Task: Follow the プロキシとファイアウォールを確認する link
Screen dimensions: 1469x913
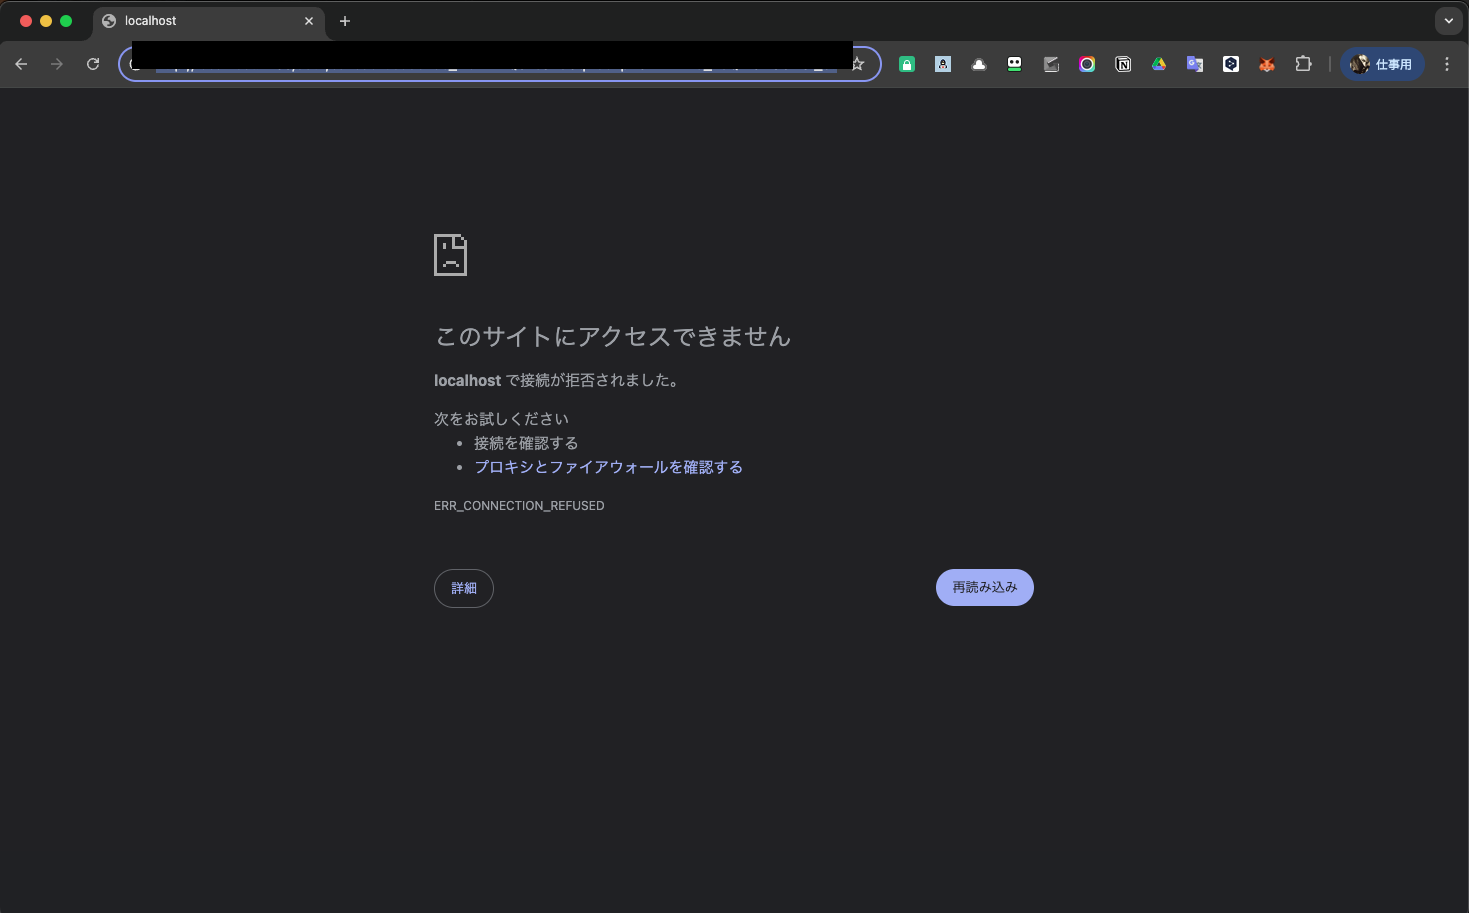Action: (608, 467)
